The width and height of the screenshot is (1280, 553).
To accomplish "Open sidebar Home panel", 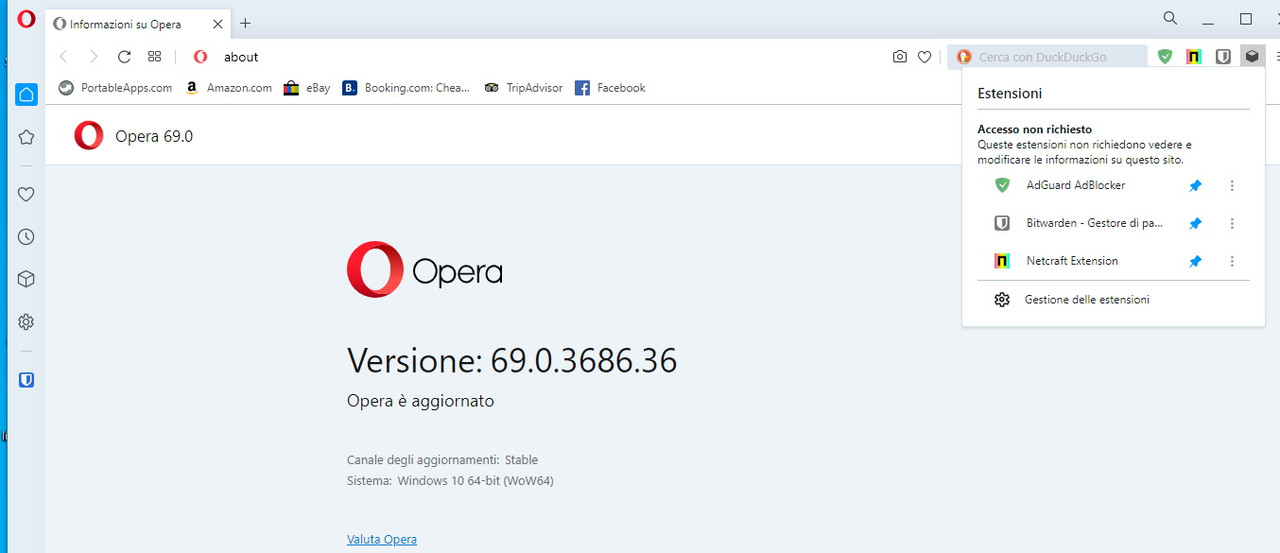I will 26,95.
